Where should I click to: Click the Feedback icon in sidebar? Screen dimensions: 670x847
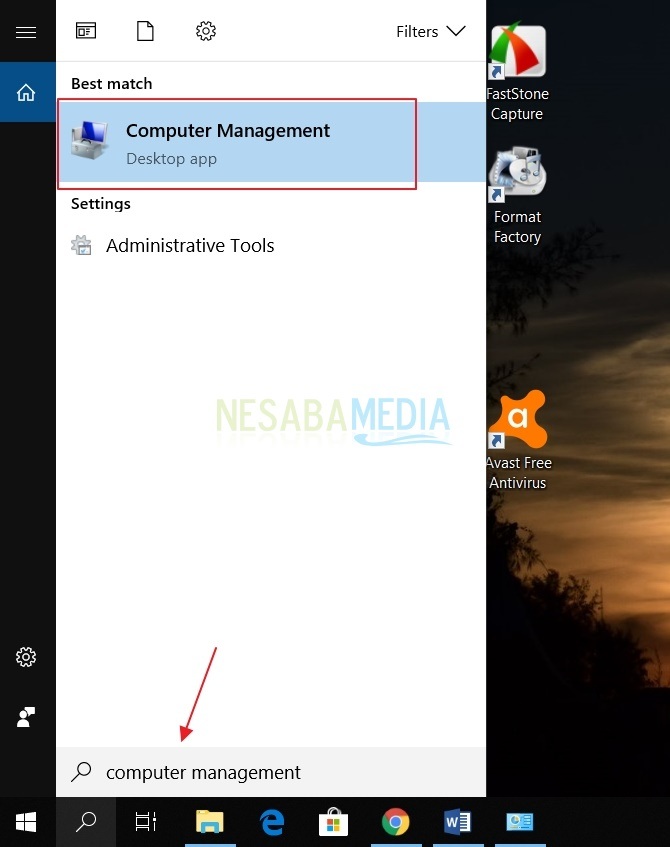(x=26, y=717)
